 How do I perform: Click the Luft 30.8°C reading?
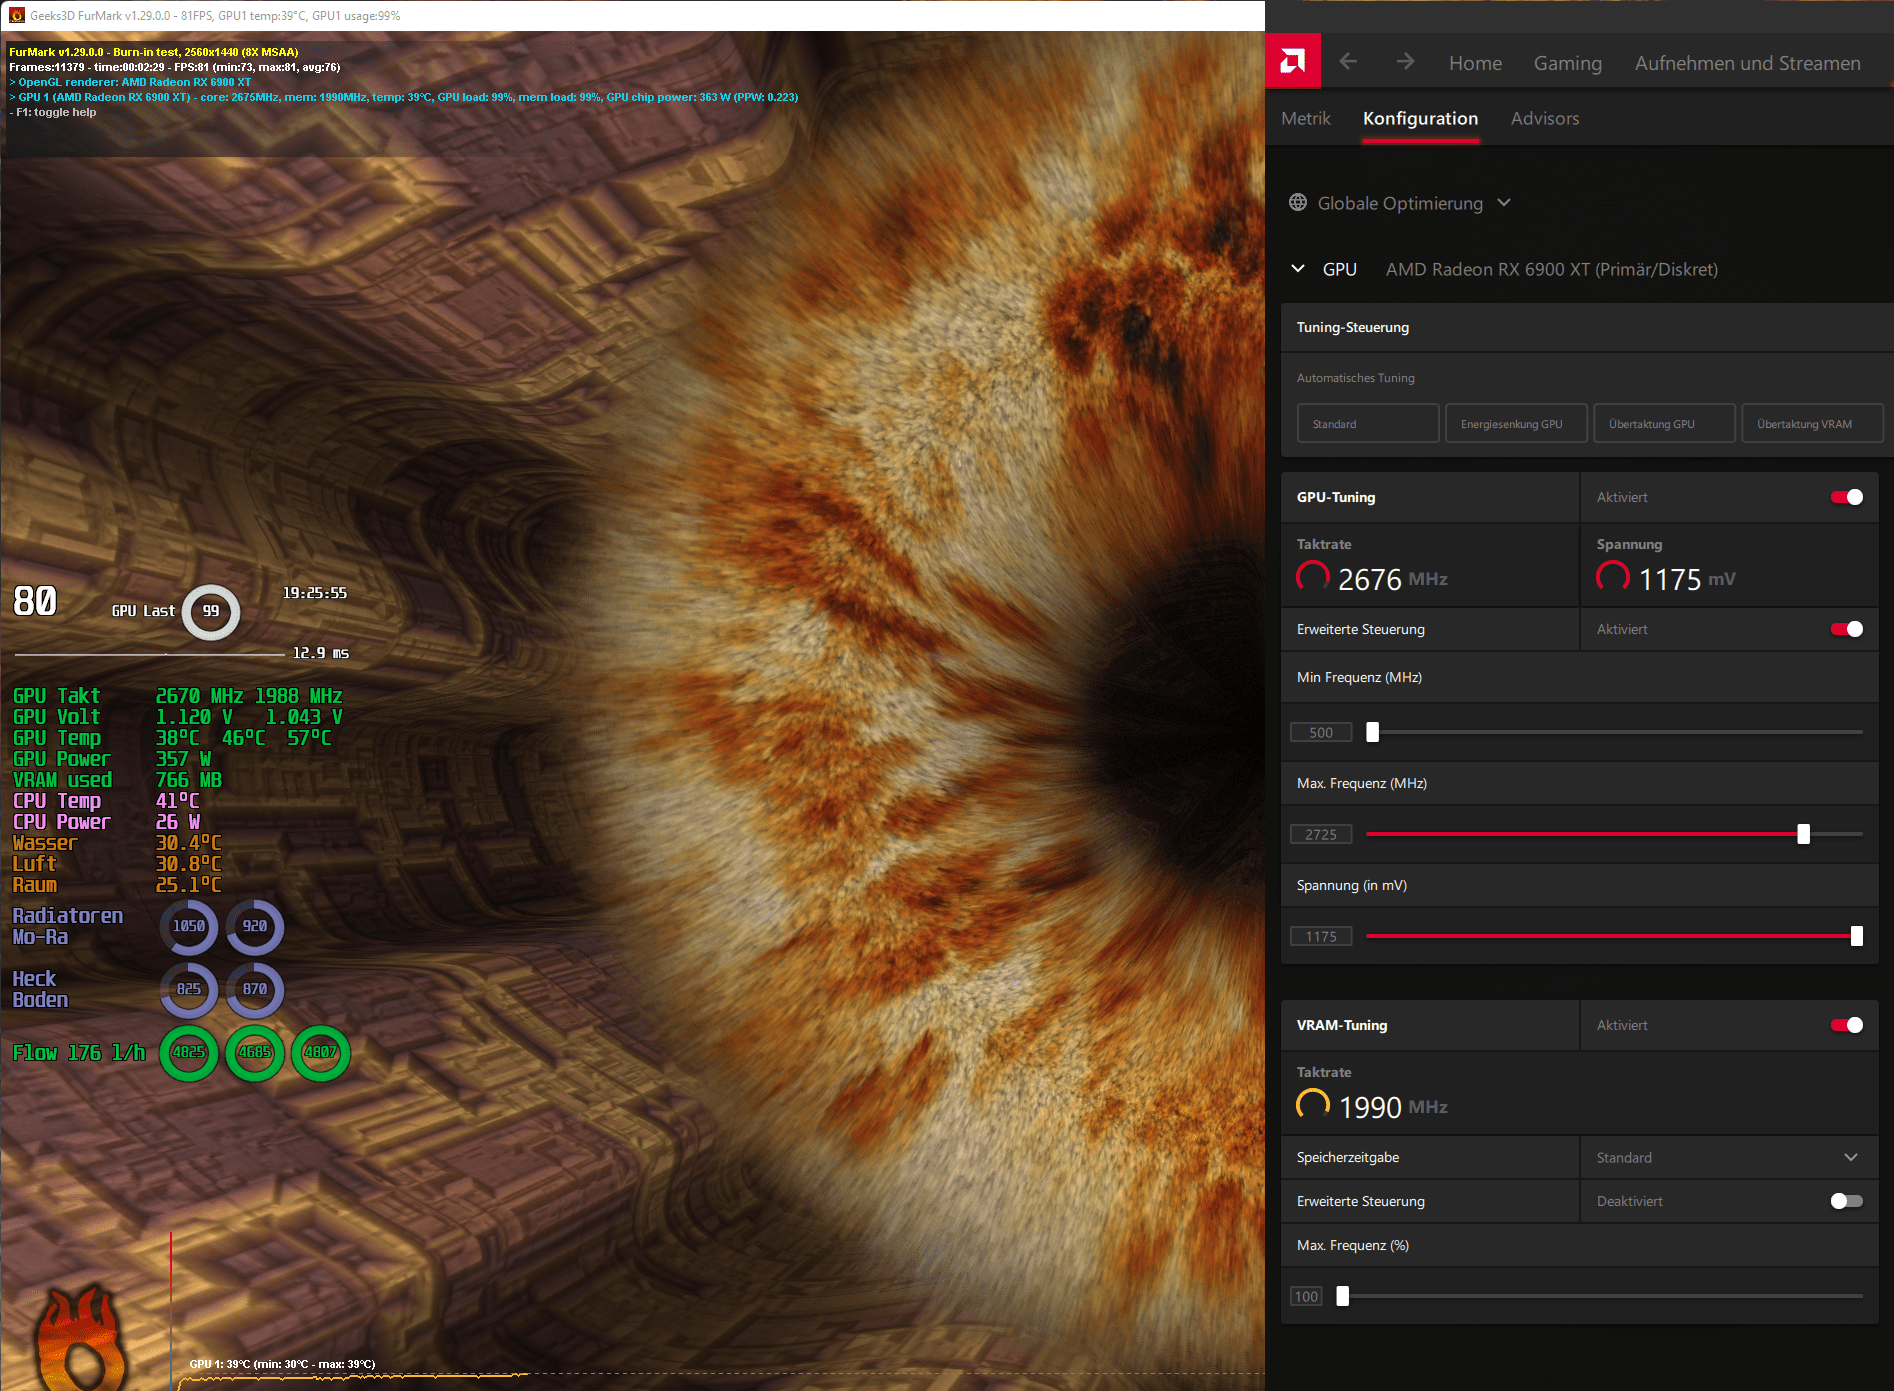click(189, 864)
